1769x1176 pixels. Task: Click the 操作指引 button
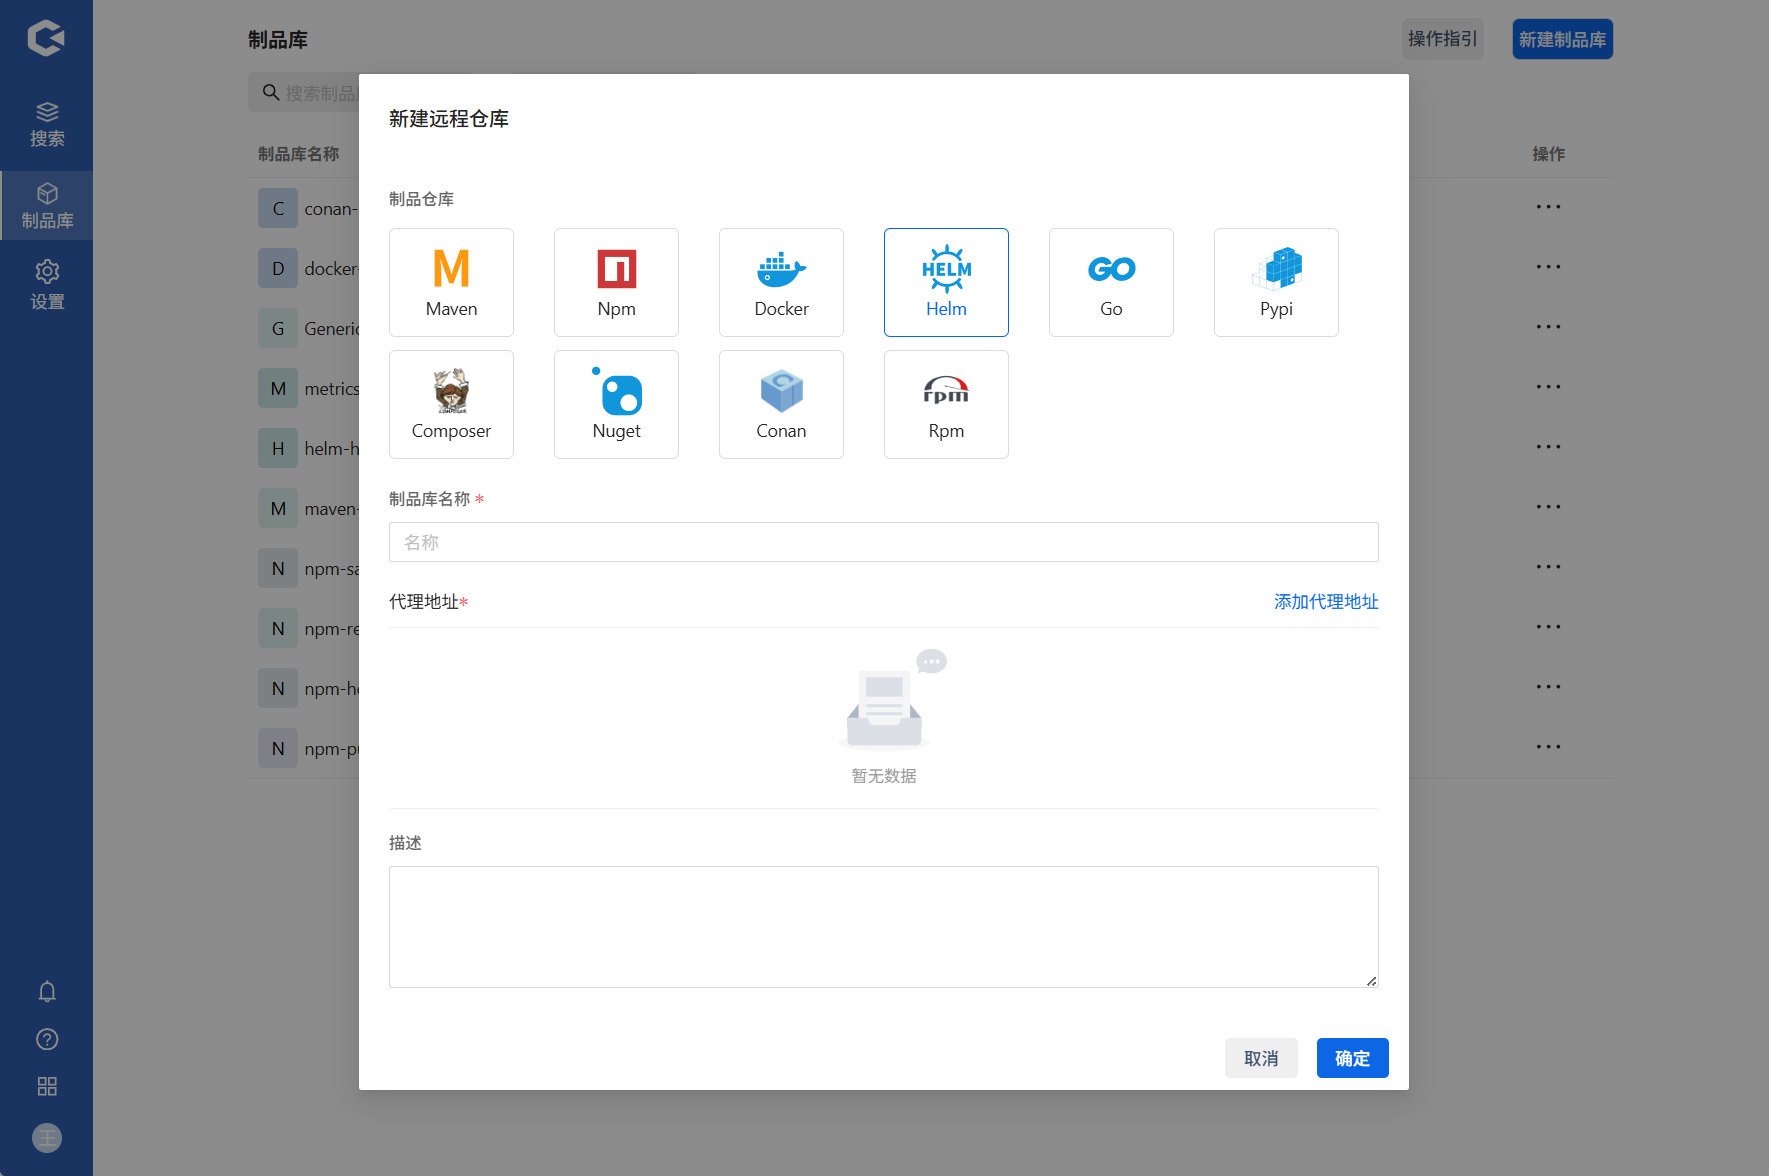click(1442, 39)
